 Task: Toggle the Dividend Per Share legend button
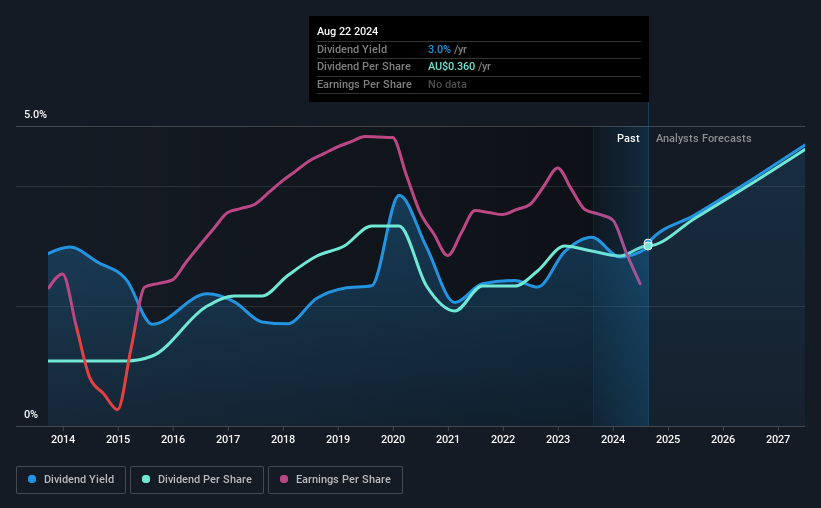(197, 480)
